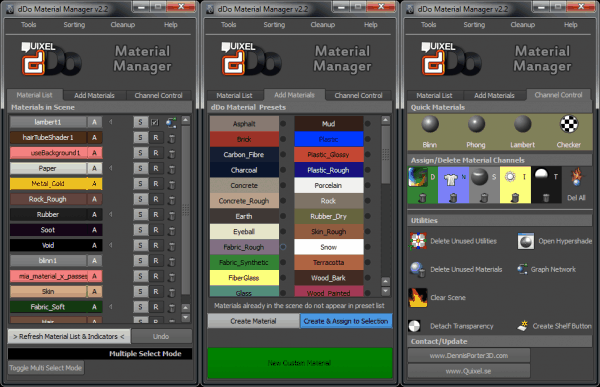Expand the arrow beside lambert1 row

111,122
